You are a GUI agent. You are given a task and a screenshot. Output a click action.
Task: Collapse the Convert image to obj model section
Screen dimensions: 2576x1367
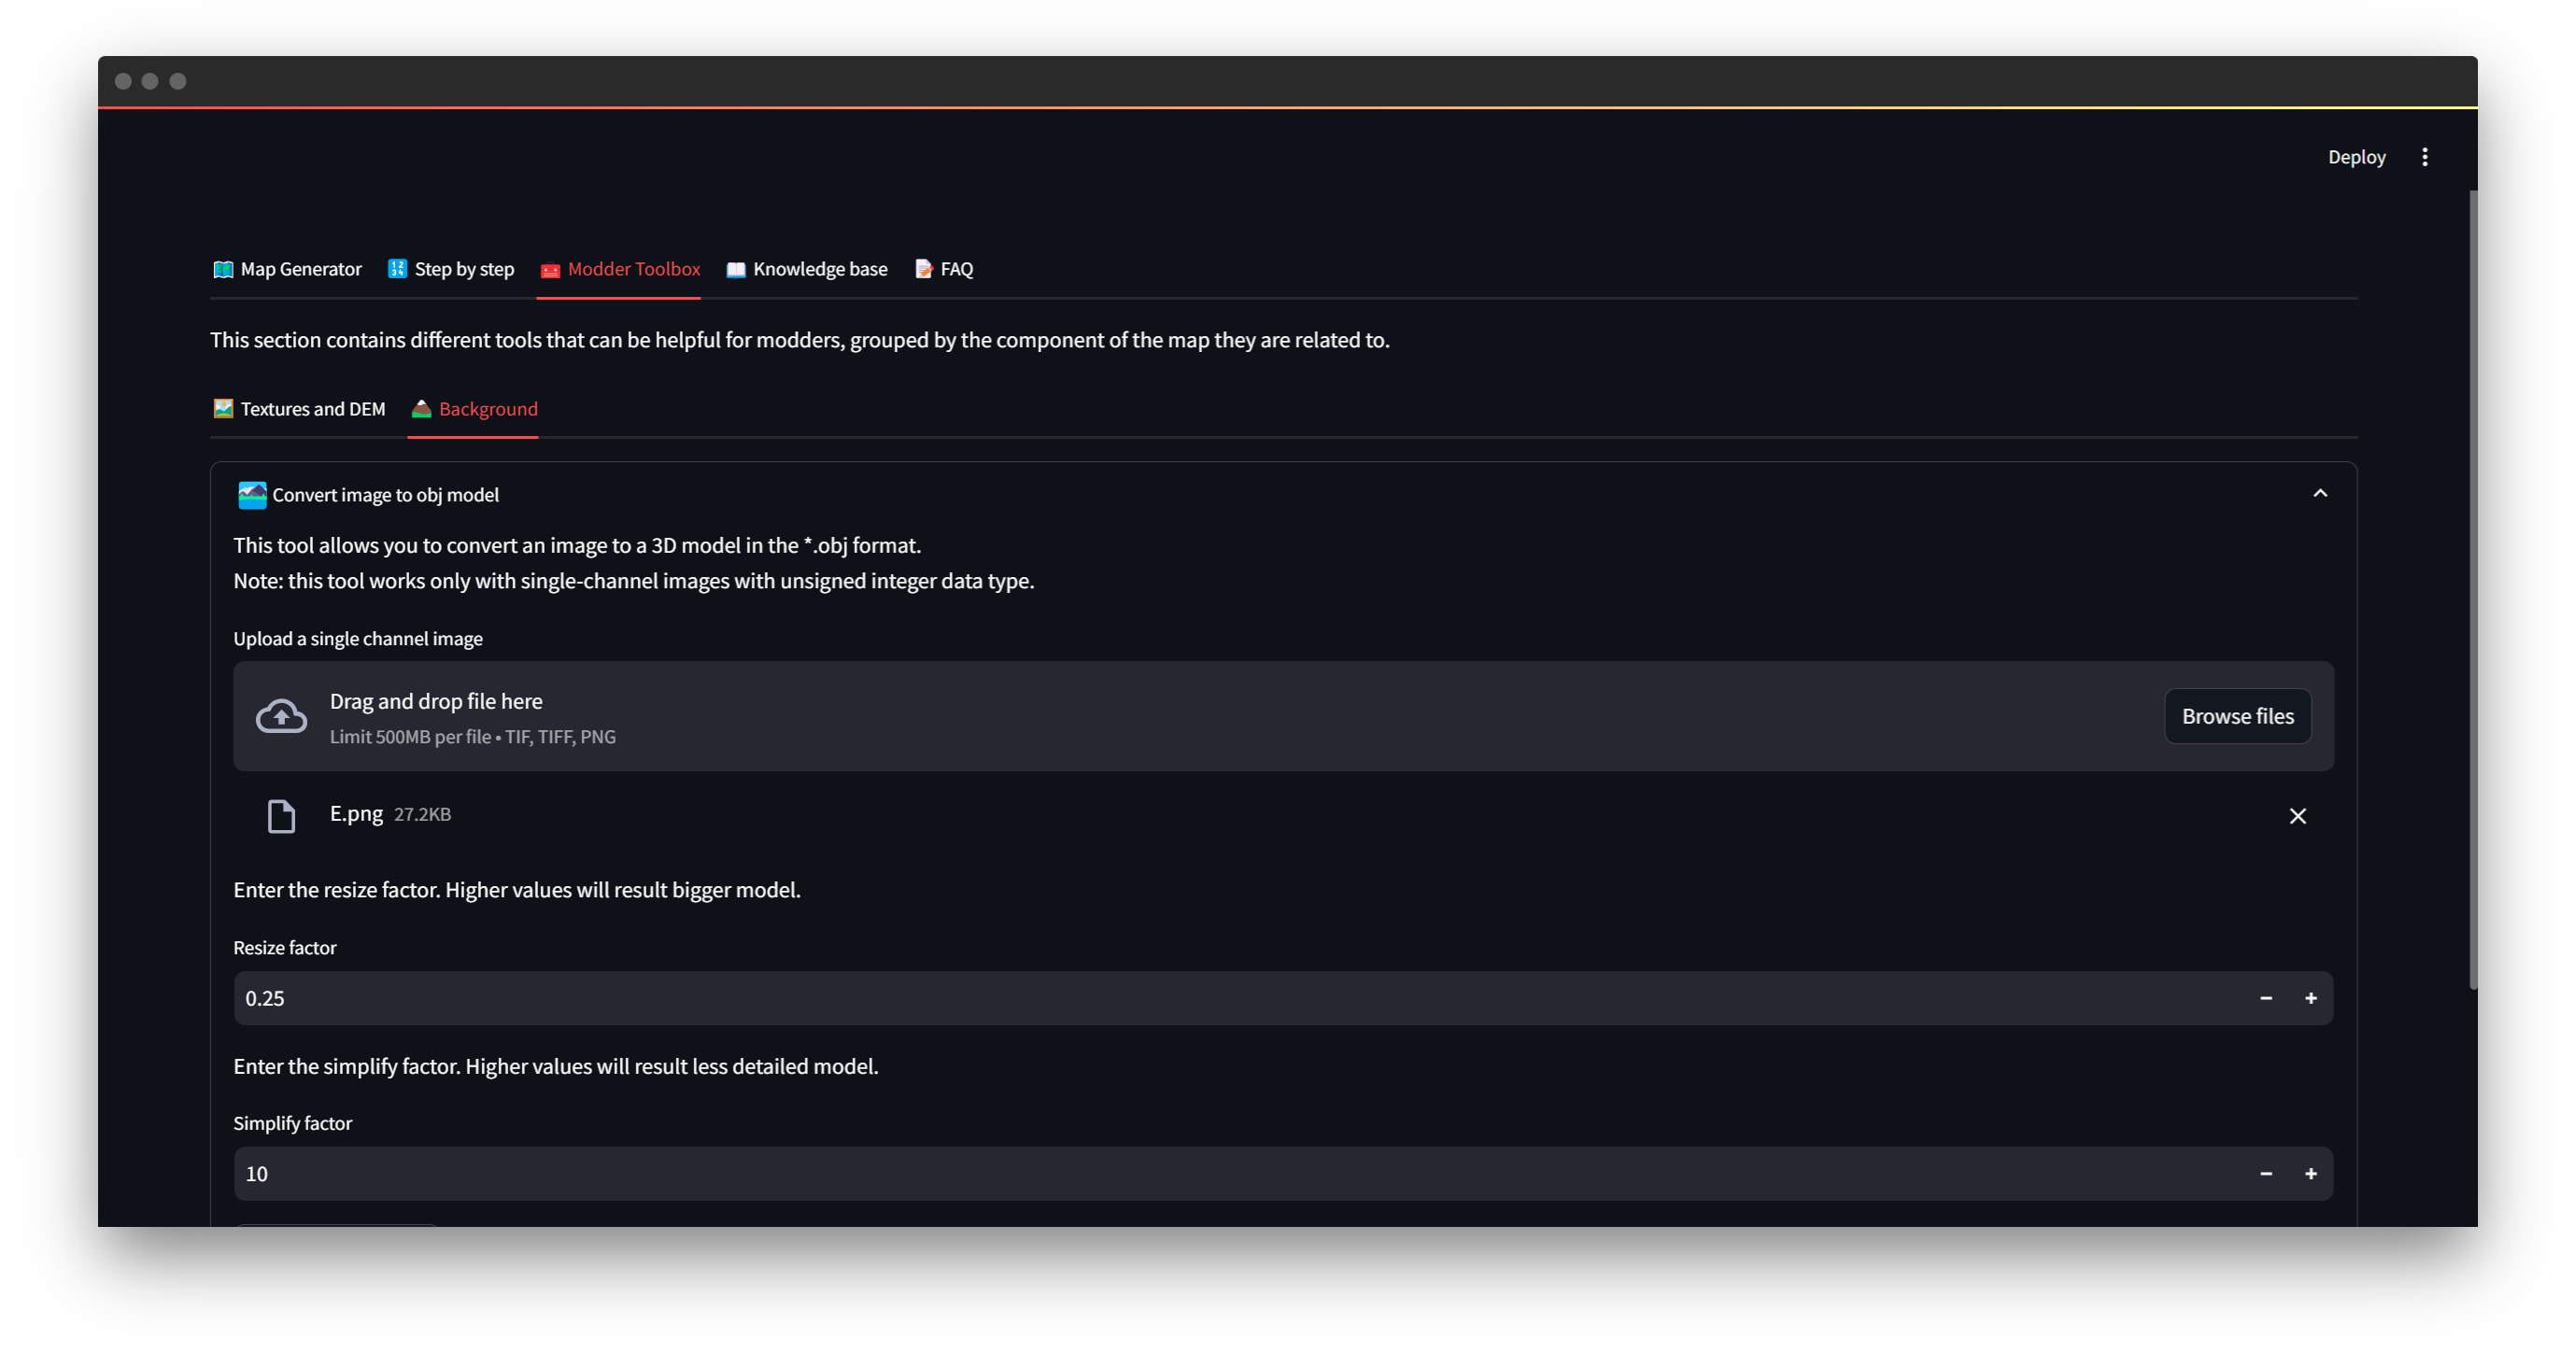2320,494
